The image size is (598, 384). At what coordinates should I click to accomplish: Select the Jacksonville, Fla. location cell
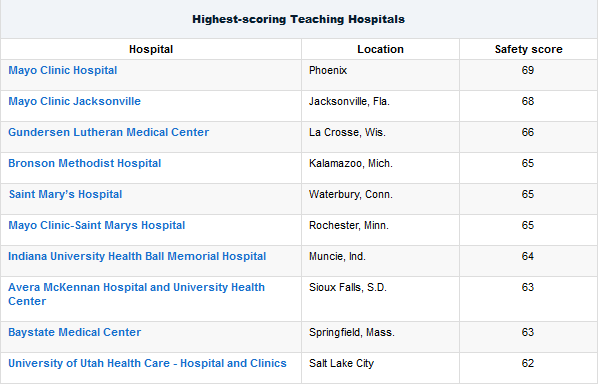coord(380,106)
